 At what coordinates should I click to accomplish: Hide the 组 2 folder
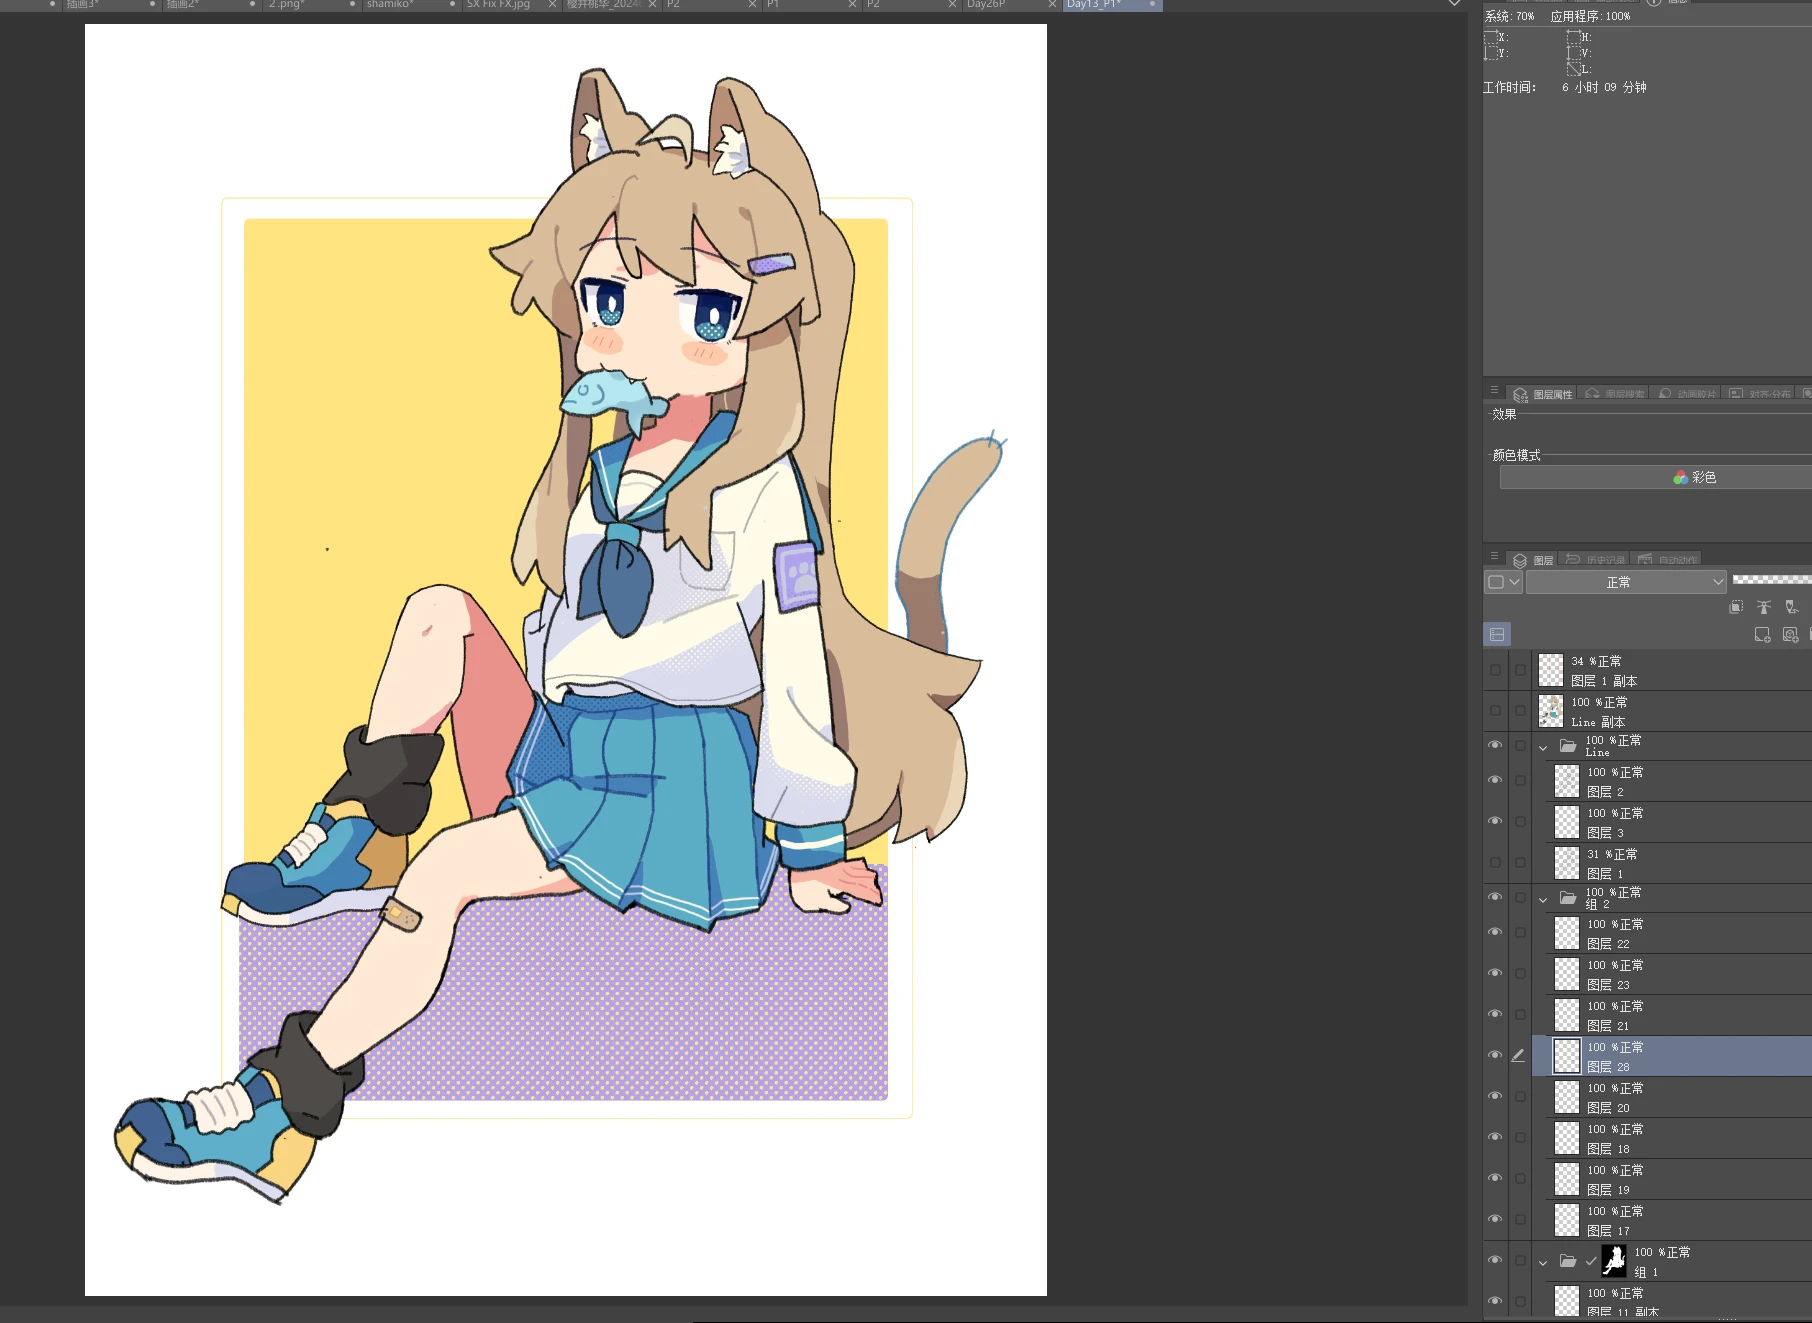coord(1495,897)
